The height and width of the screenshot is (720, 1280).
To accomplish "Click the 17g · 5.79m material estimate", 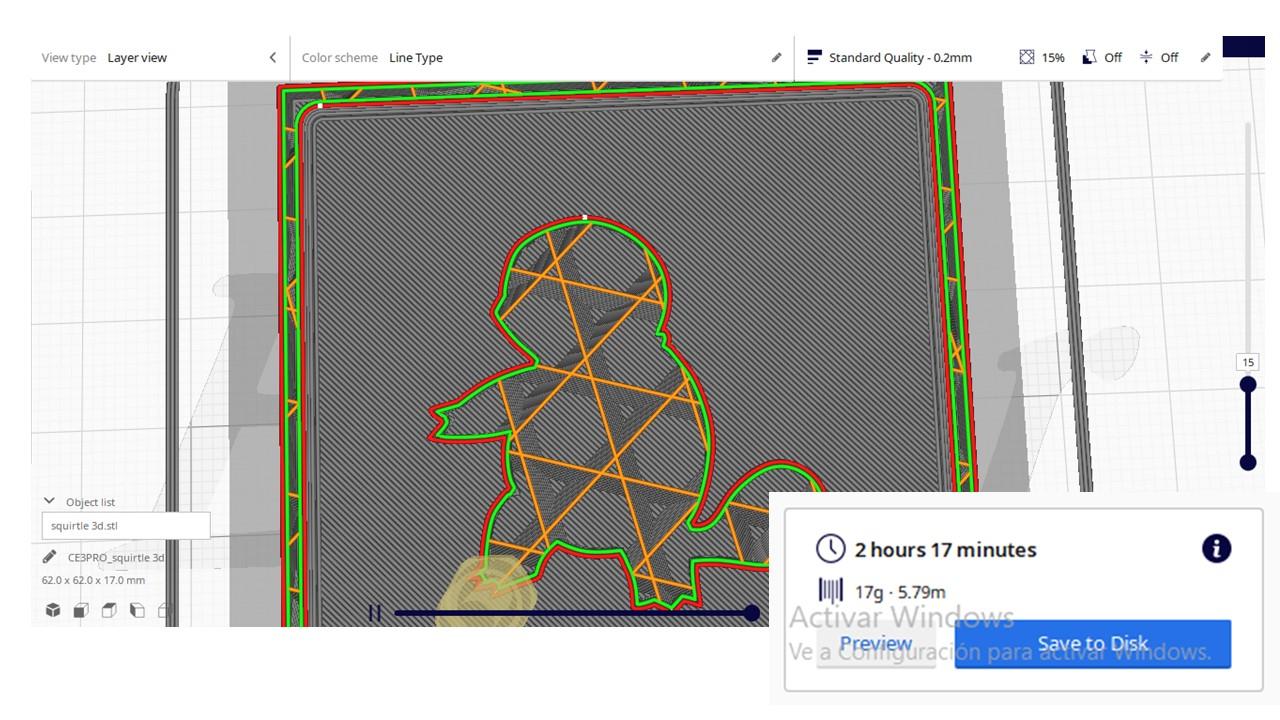I will pyautogui.click(x=900, y=592).
